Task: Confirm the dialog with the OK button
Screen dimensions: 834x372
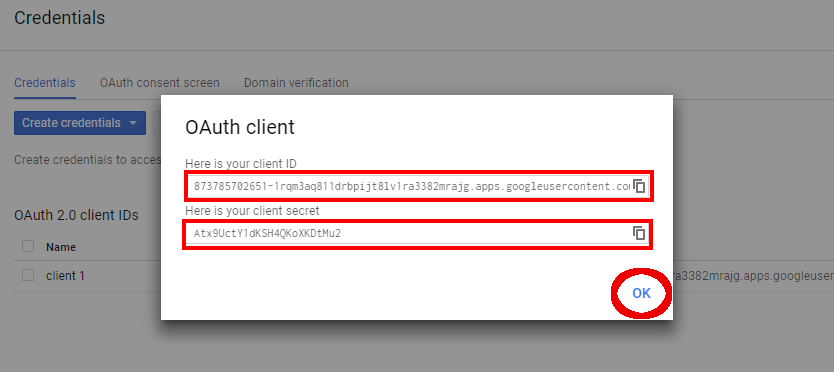Action: pos(641,293)
